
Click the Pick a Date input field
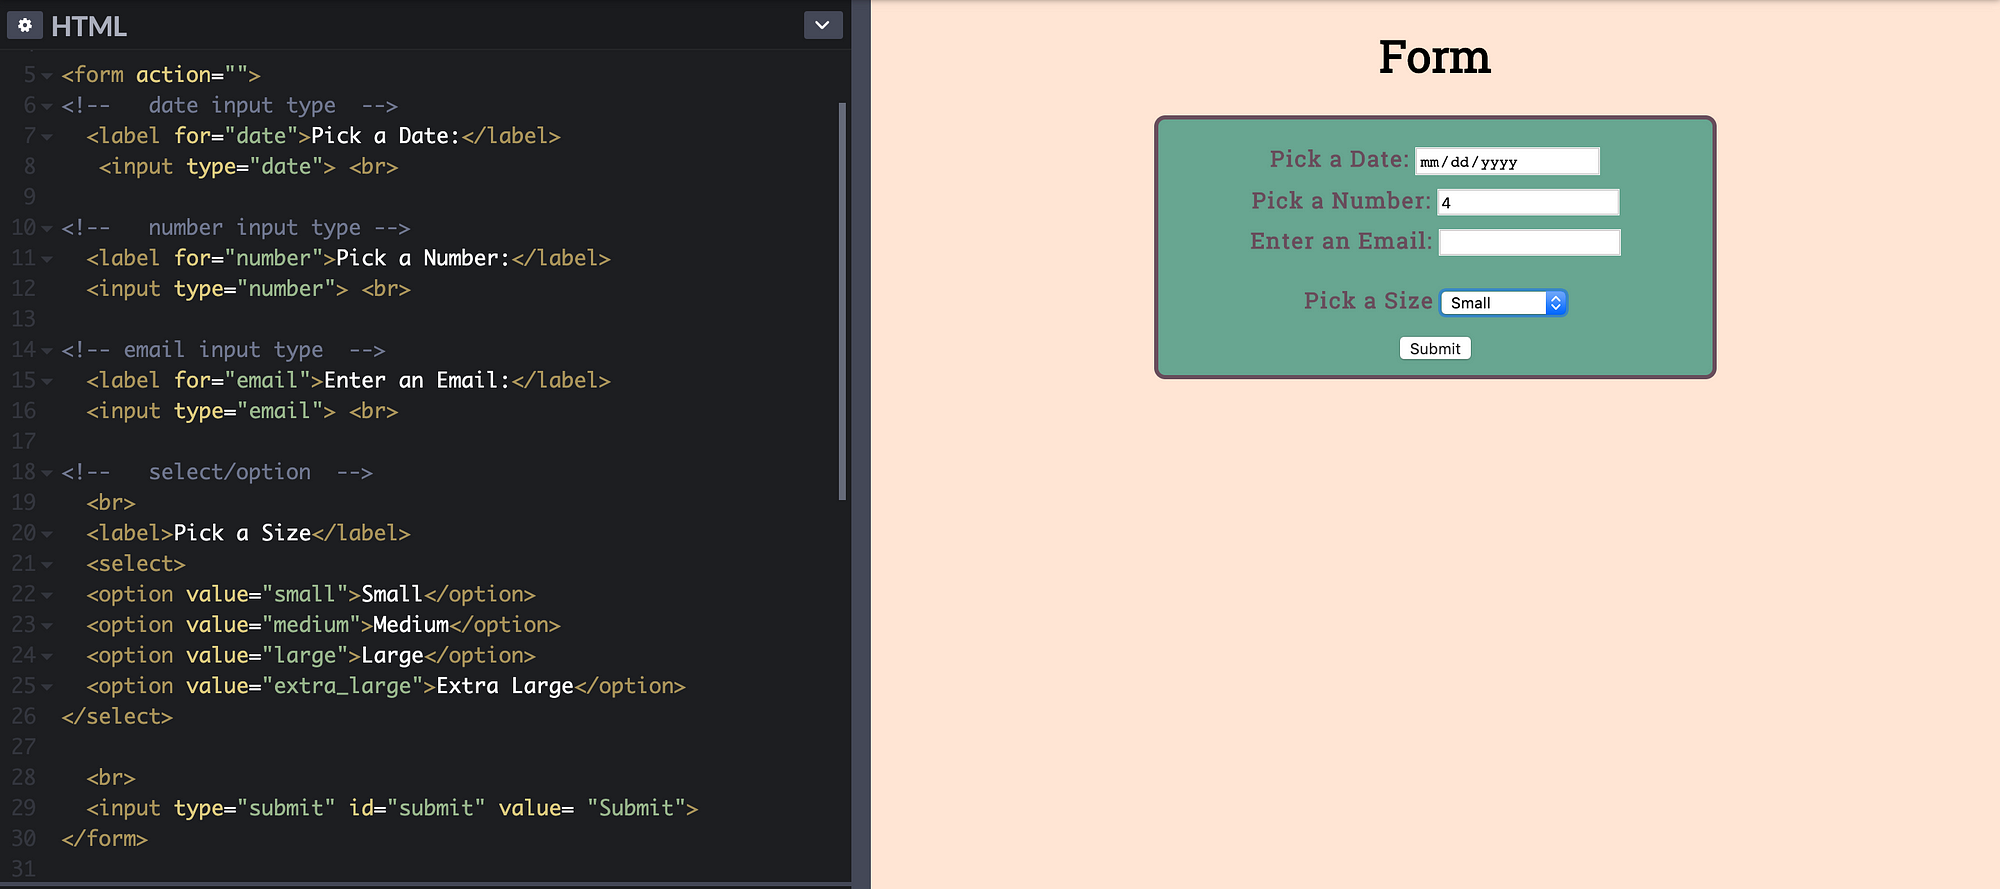(x=1507, y=161)
